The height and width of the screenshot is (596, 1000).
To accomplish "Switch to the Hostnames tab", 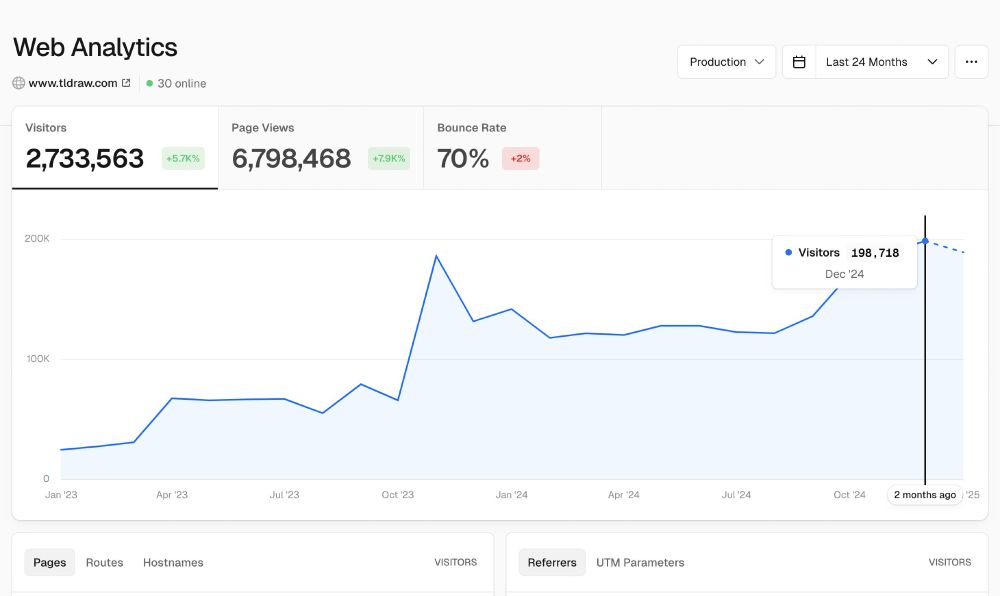I will click(173, 562).
